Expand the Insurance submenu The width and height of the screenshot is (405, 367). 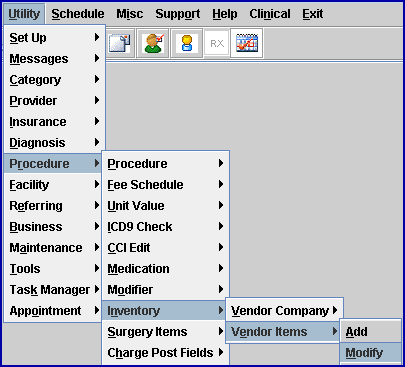pyautogui.click(x=54, y=122)
